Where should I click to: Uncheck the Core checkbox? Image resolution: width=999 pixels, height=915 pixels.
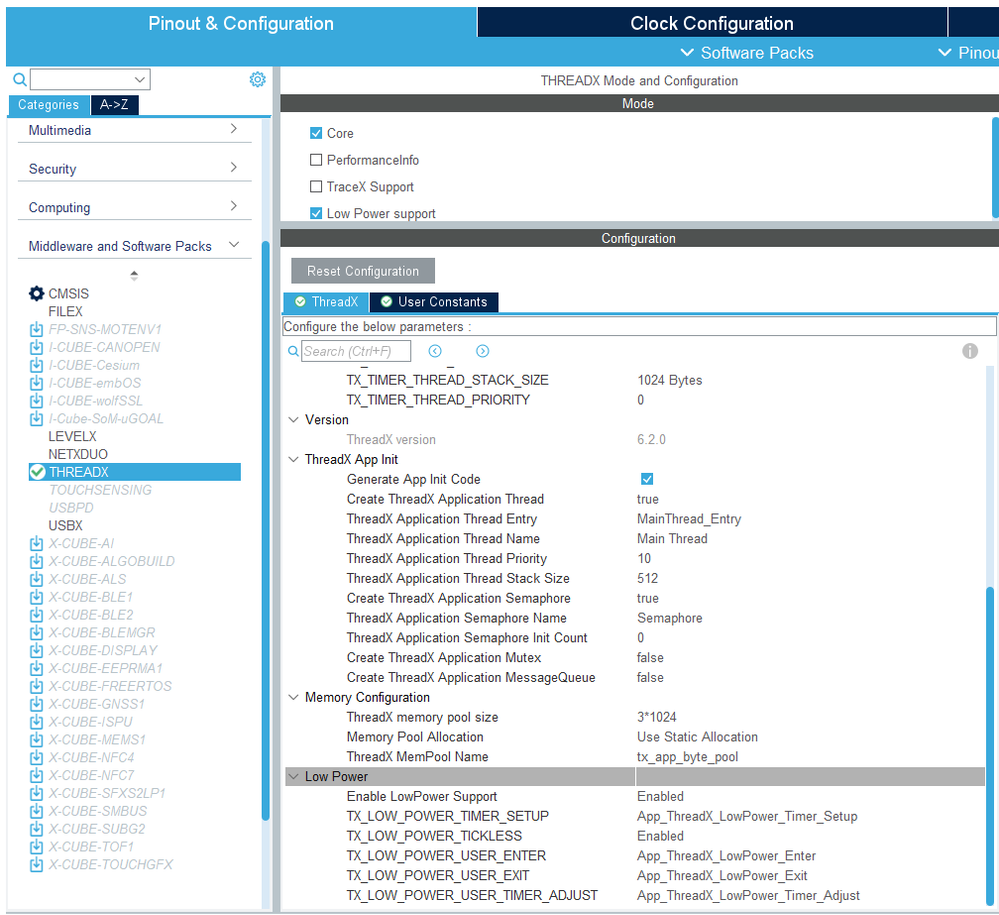coord(316,133)
